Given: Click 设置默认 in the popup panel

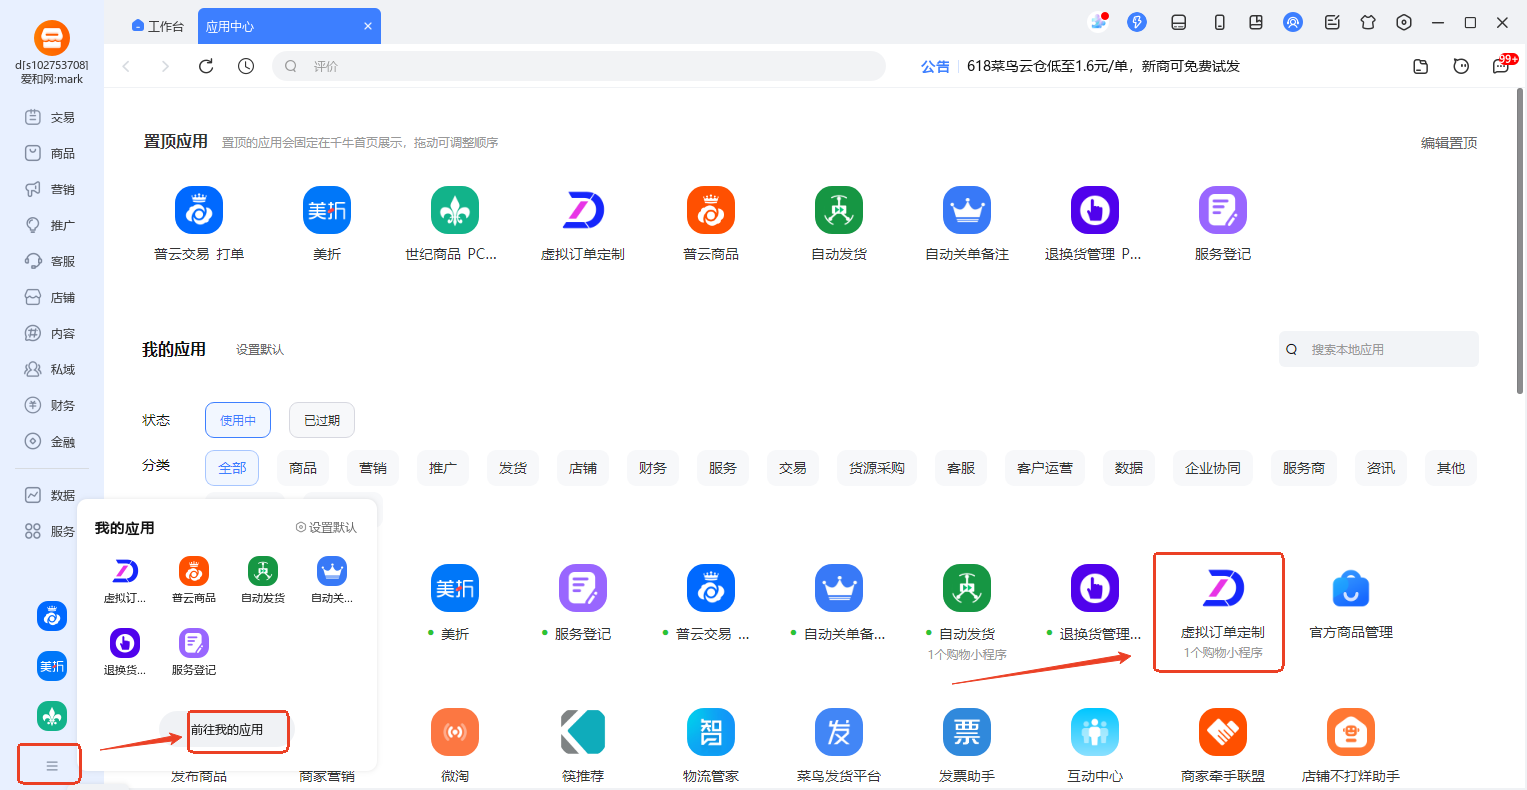Looking at the screenshot, I should point(326,527).
